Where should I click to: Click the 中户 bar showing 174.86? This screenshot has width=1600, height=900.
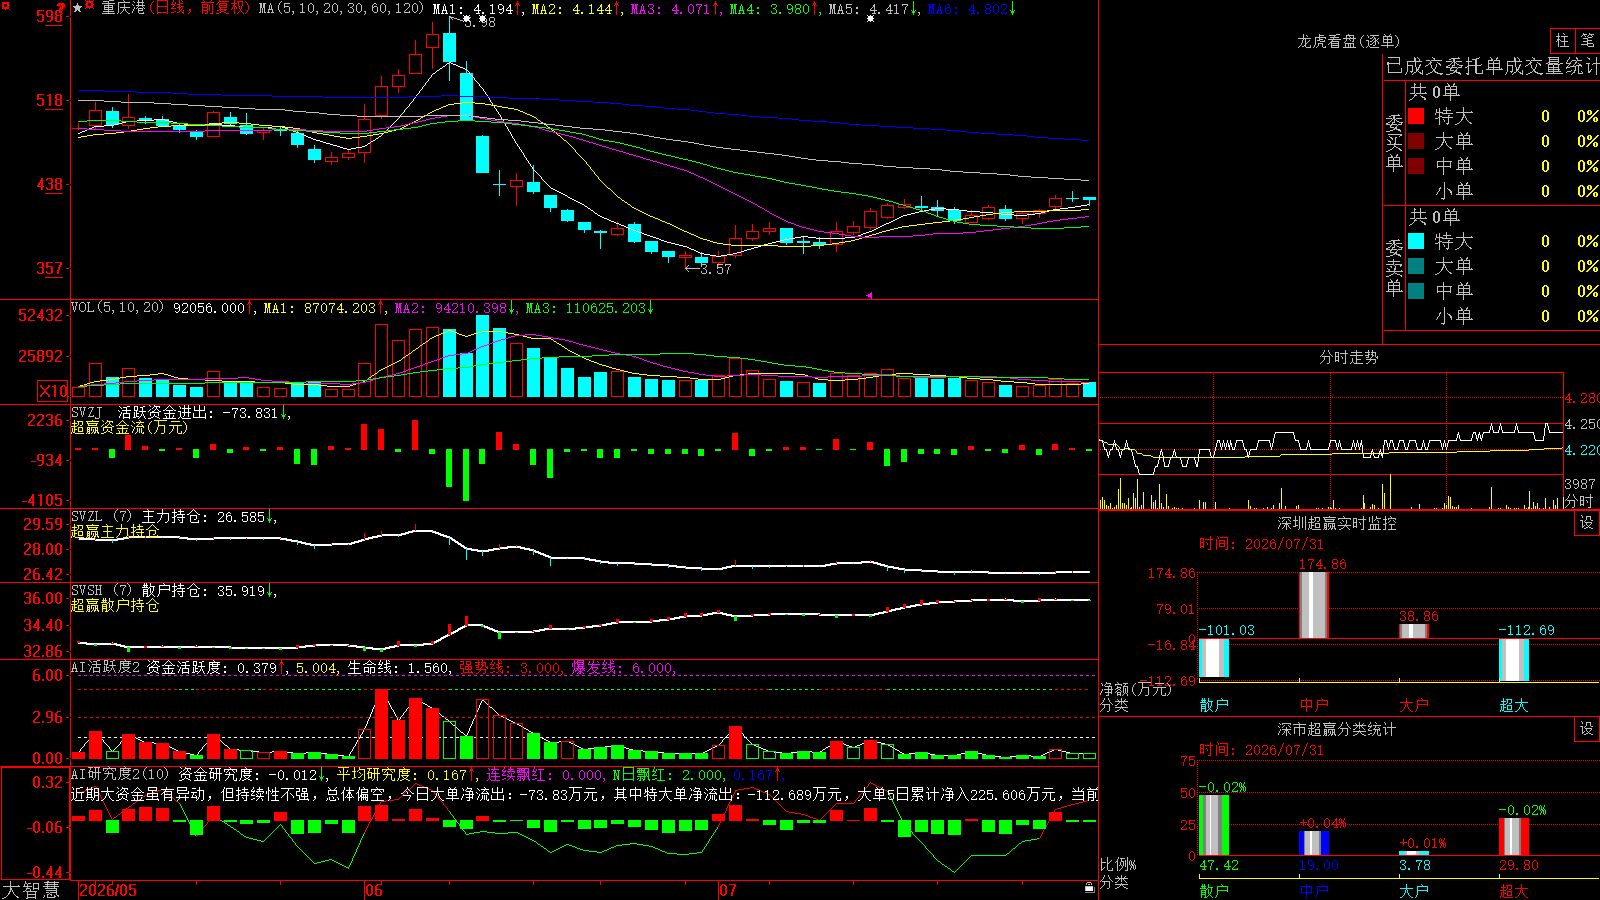1314,605
